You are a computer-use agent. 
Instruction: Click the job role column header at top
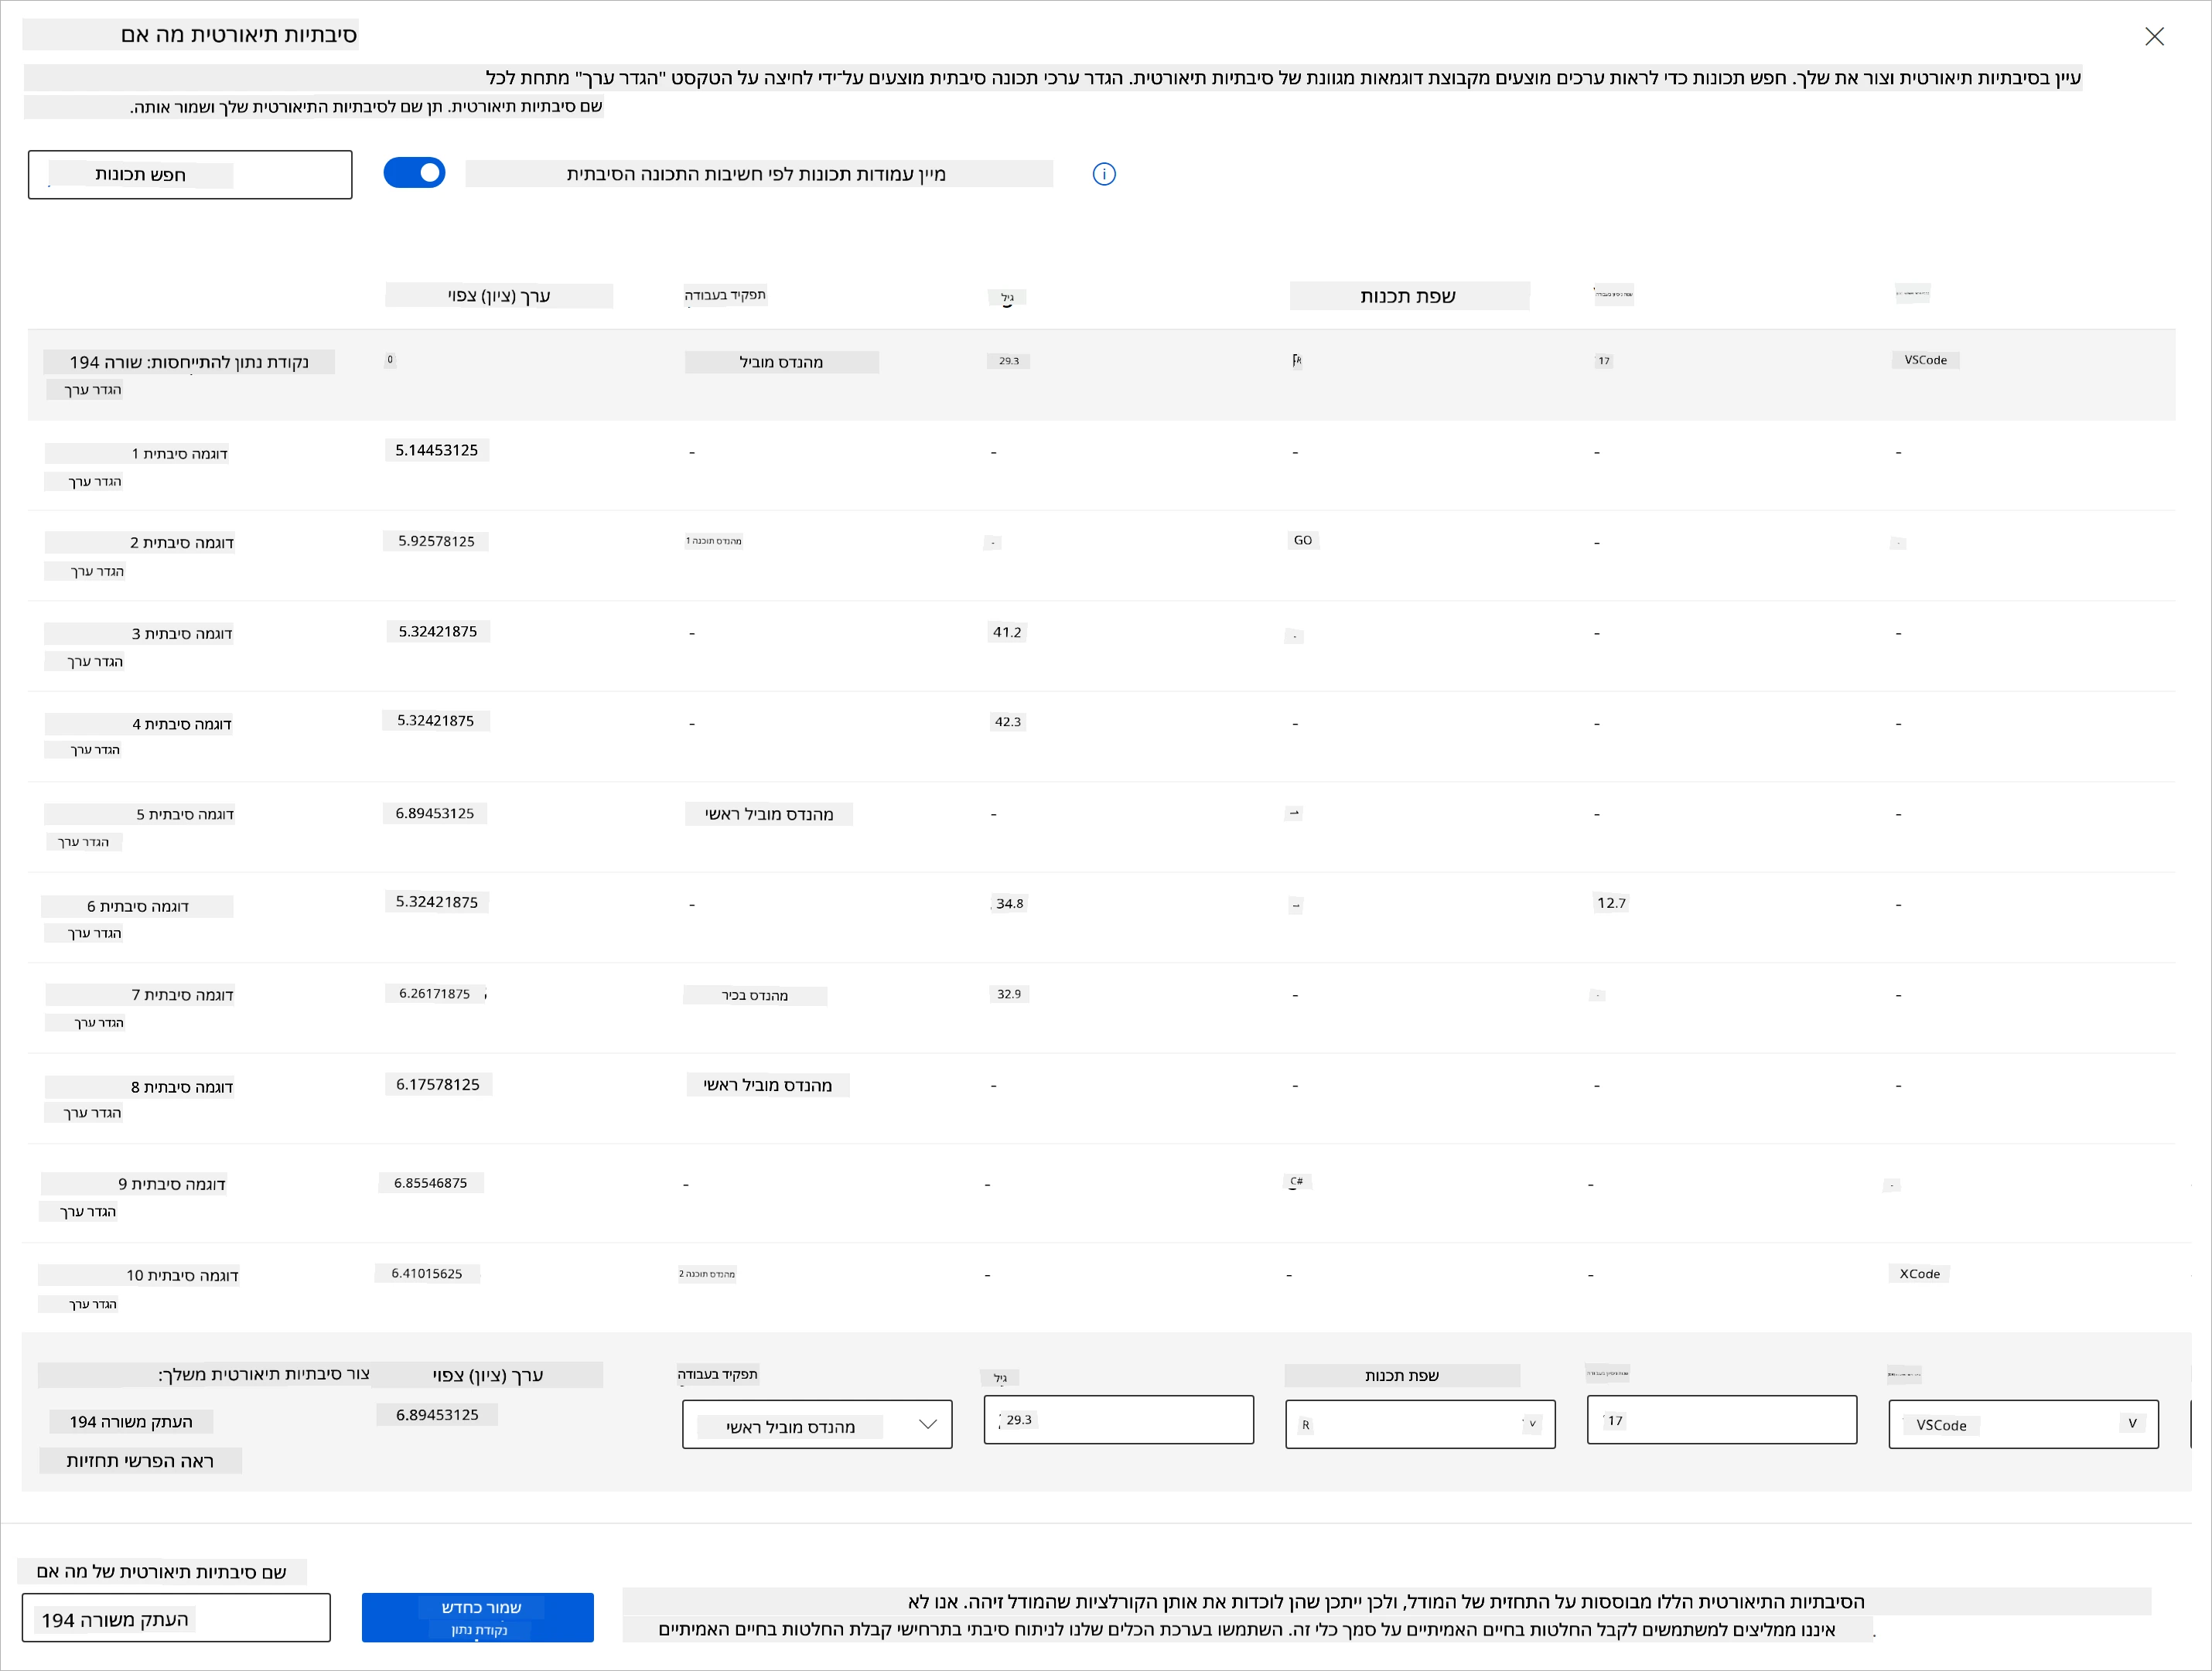coord(725,295)
